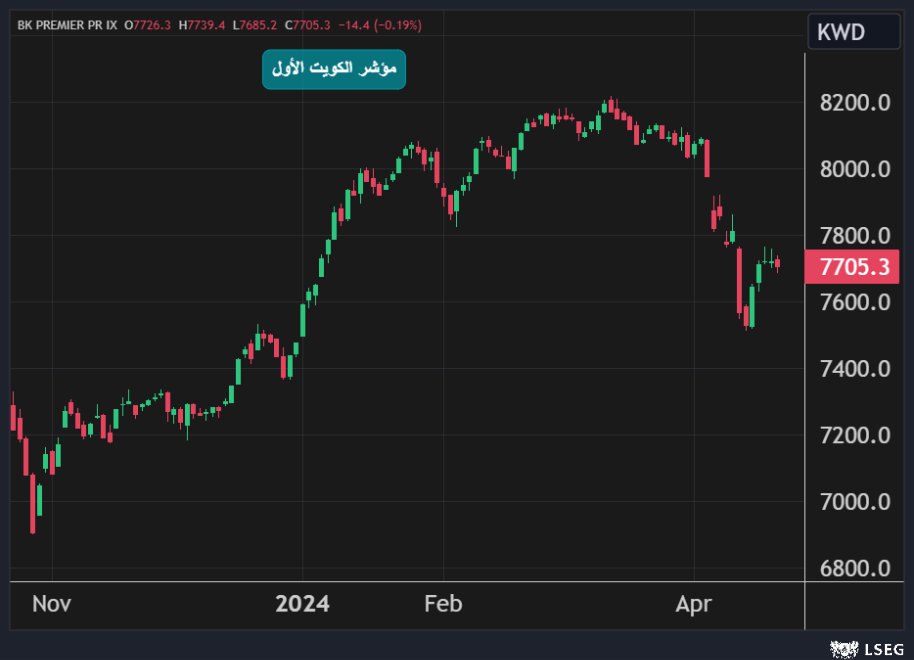The height and width of the screenshot is (660, 914).
Task: Click the 6800.0 price axis label
Action: pyautogui.click(x=854, y=568)
